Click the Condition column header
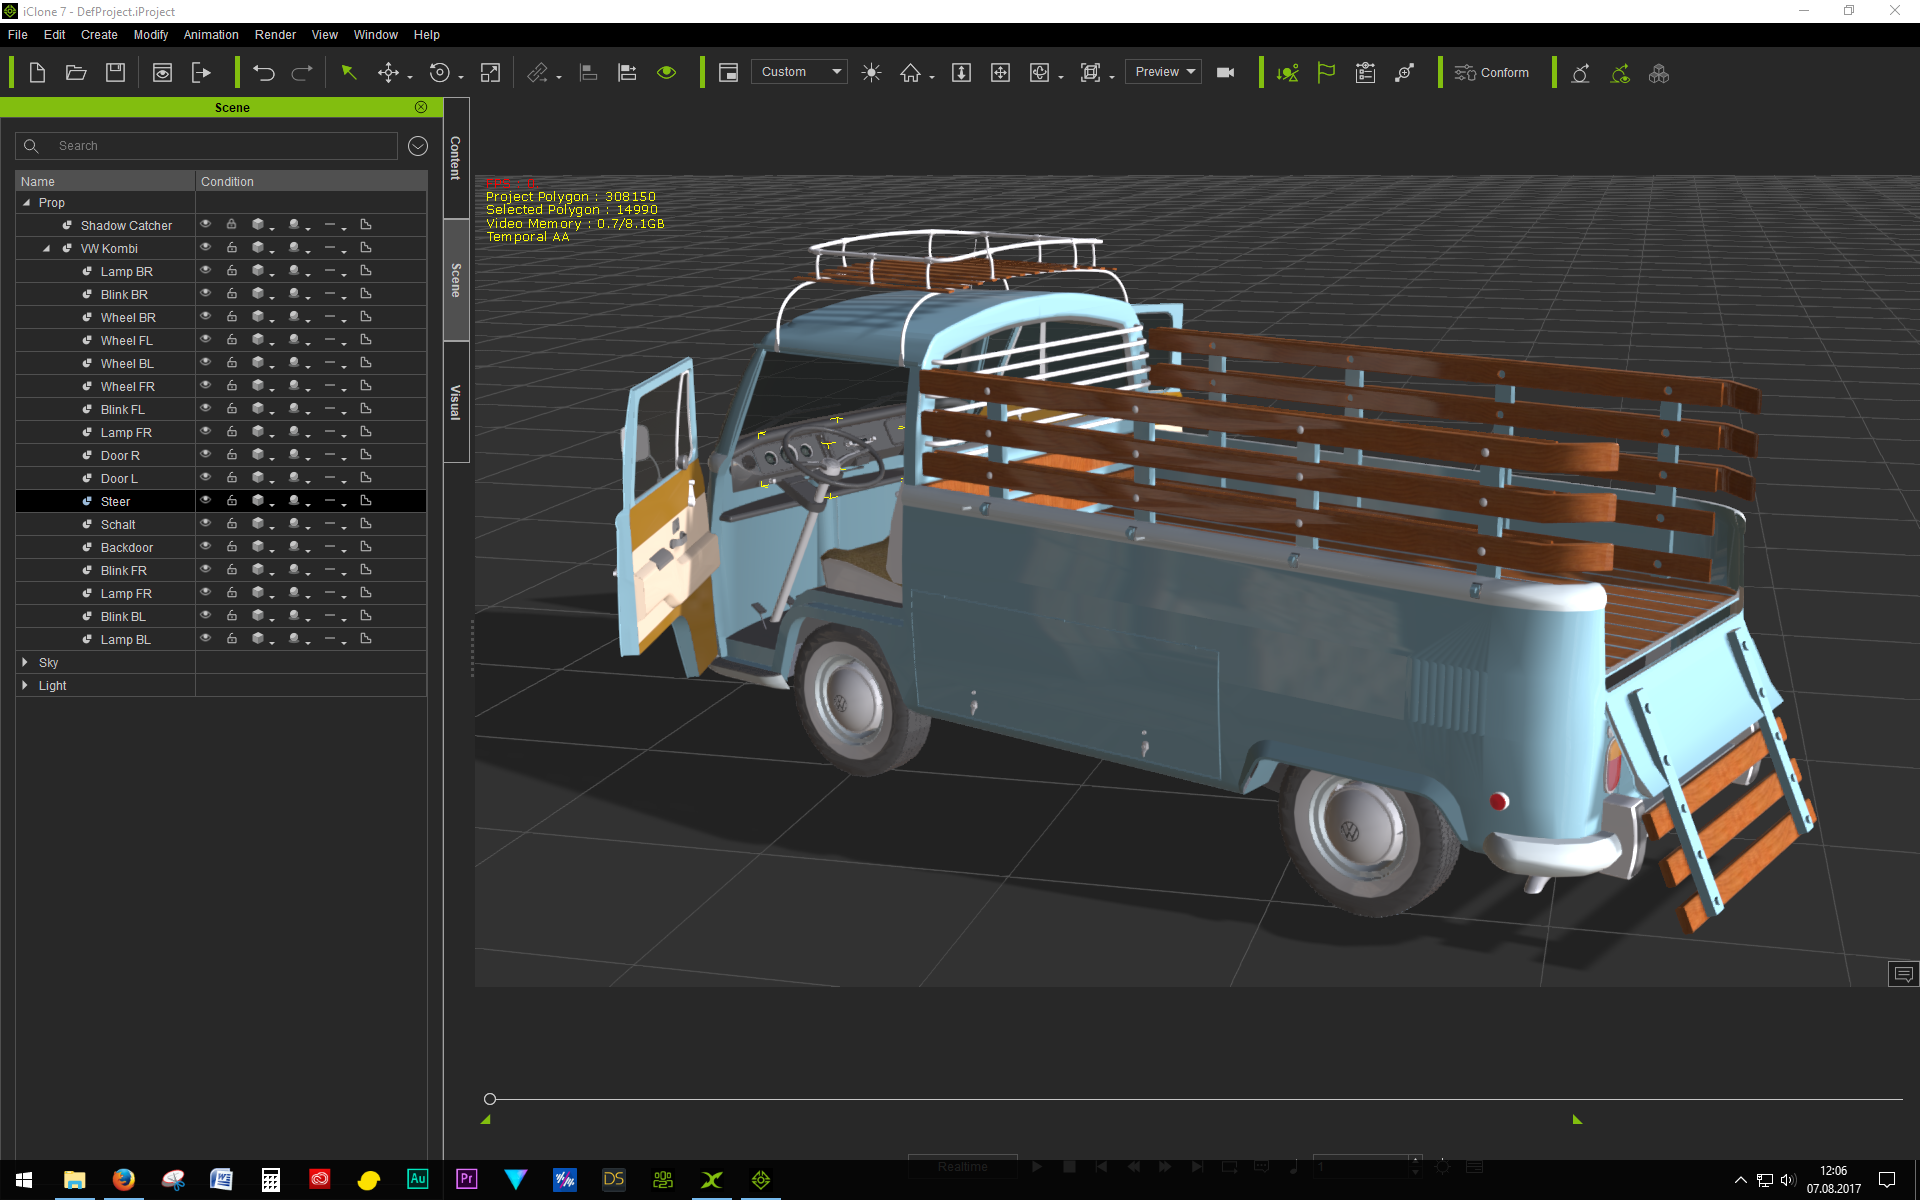The image size is (1920, 1200). [x=311, y=181]
